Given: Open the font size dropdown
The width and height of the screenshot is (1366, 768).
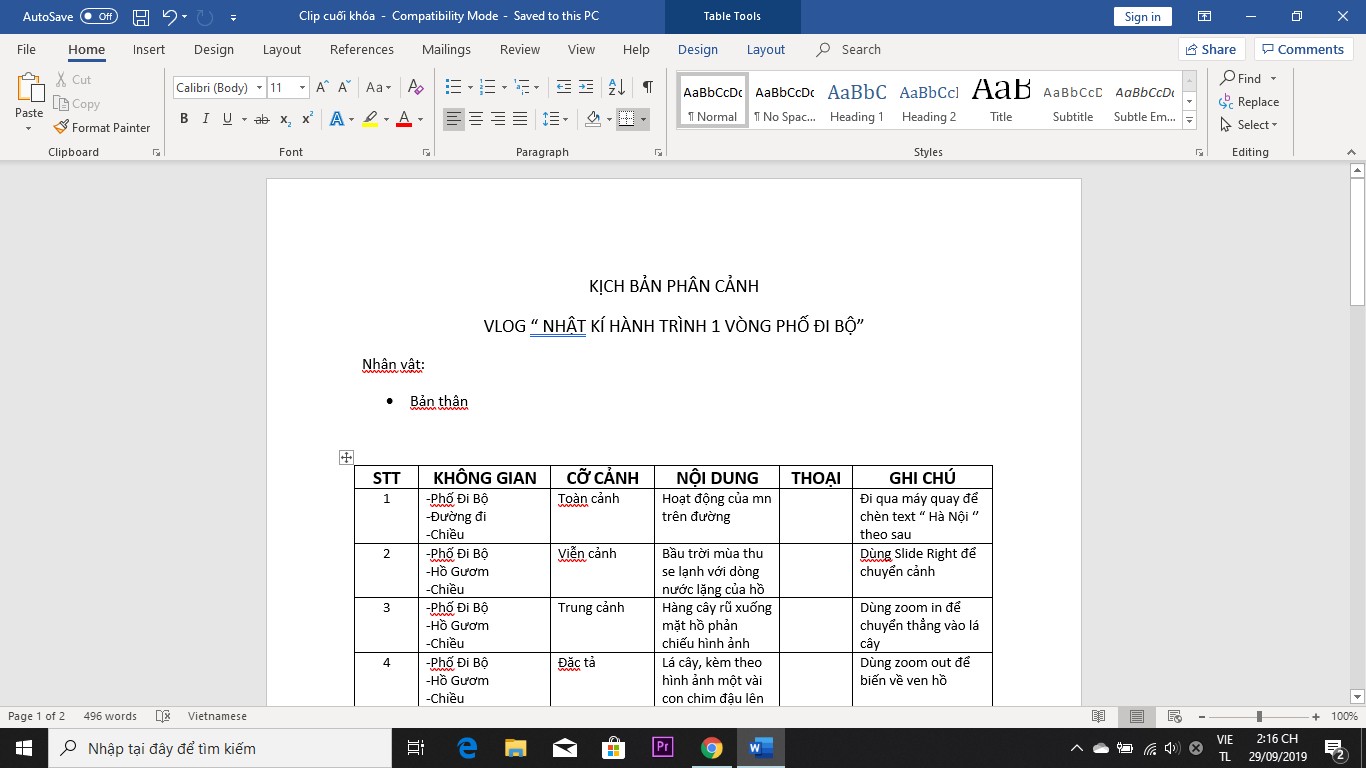Looking at the screenshot, I should point(302,88).
